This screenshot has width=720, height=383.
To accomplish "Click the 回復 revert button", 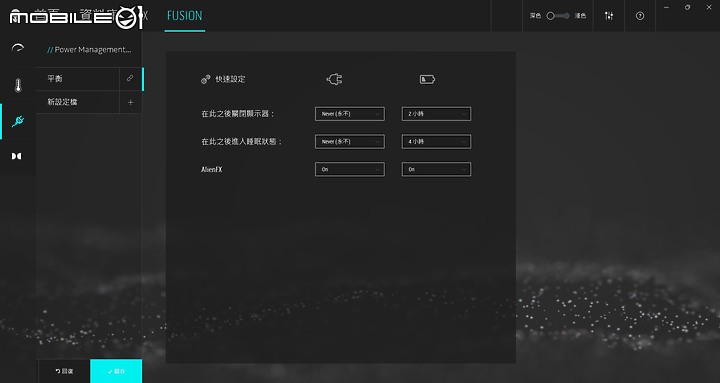I will 64,371.
